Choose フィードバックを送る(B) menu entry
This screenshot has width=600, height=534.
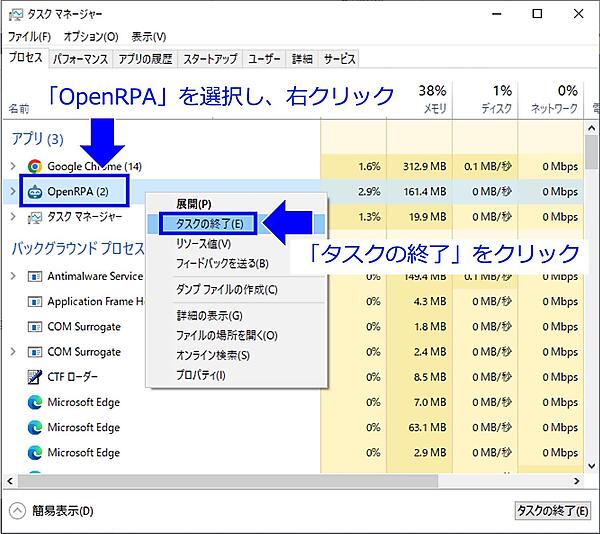[x=236, y=264]
